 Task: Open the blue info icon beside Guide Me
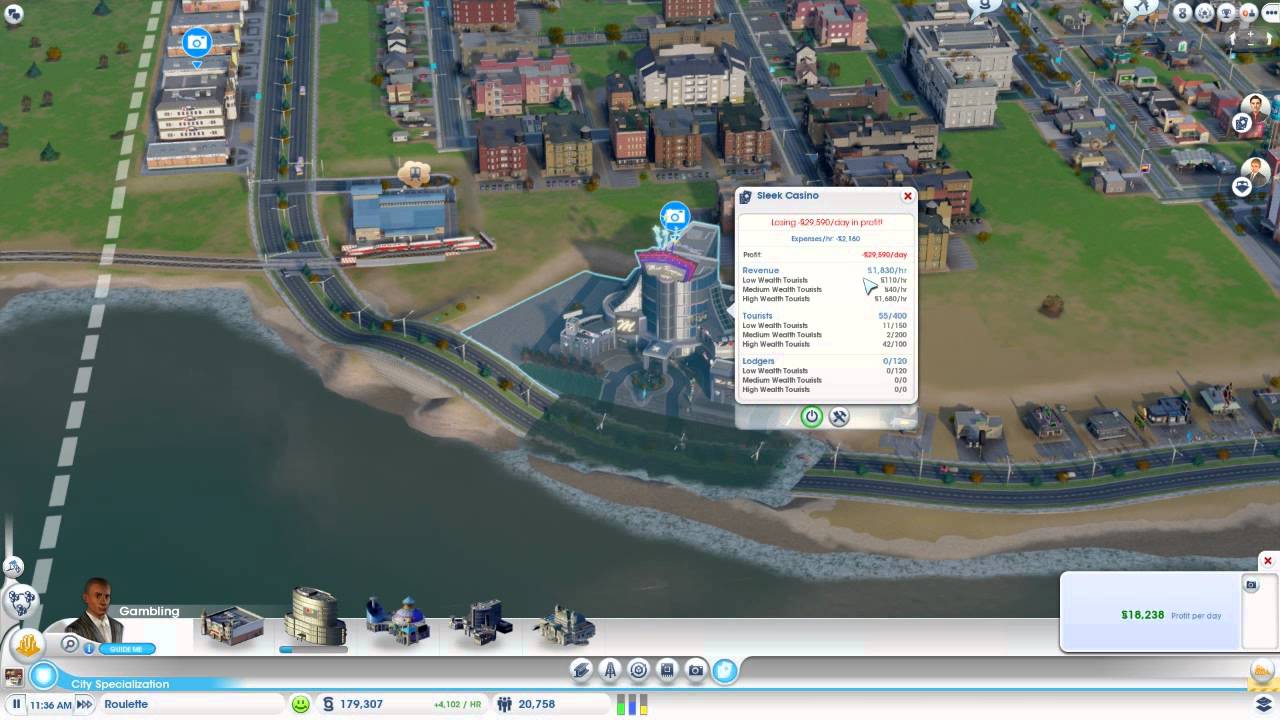click(89, 649)
